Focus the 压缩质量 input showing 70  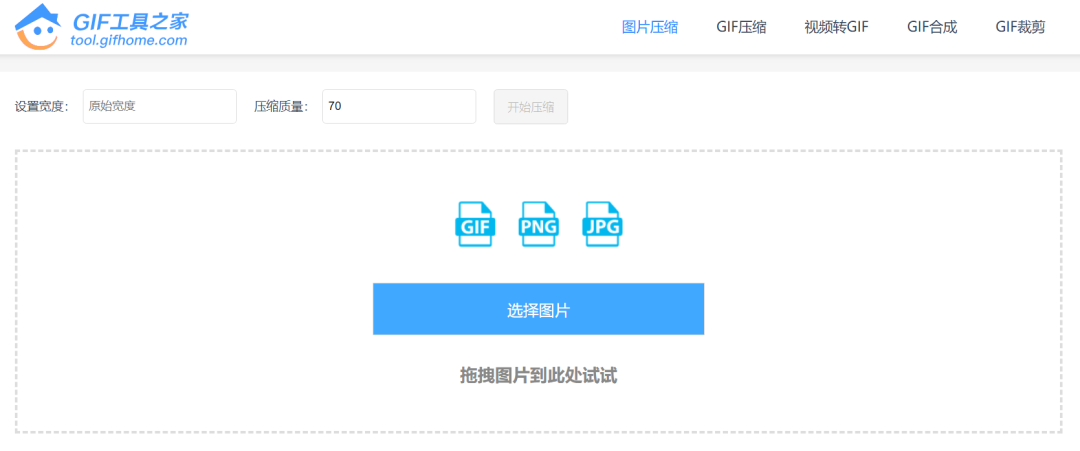coord(399,107)
